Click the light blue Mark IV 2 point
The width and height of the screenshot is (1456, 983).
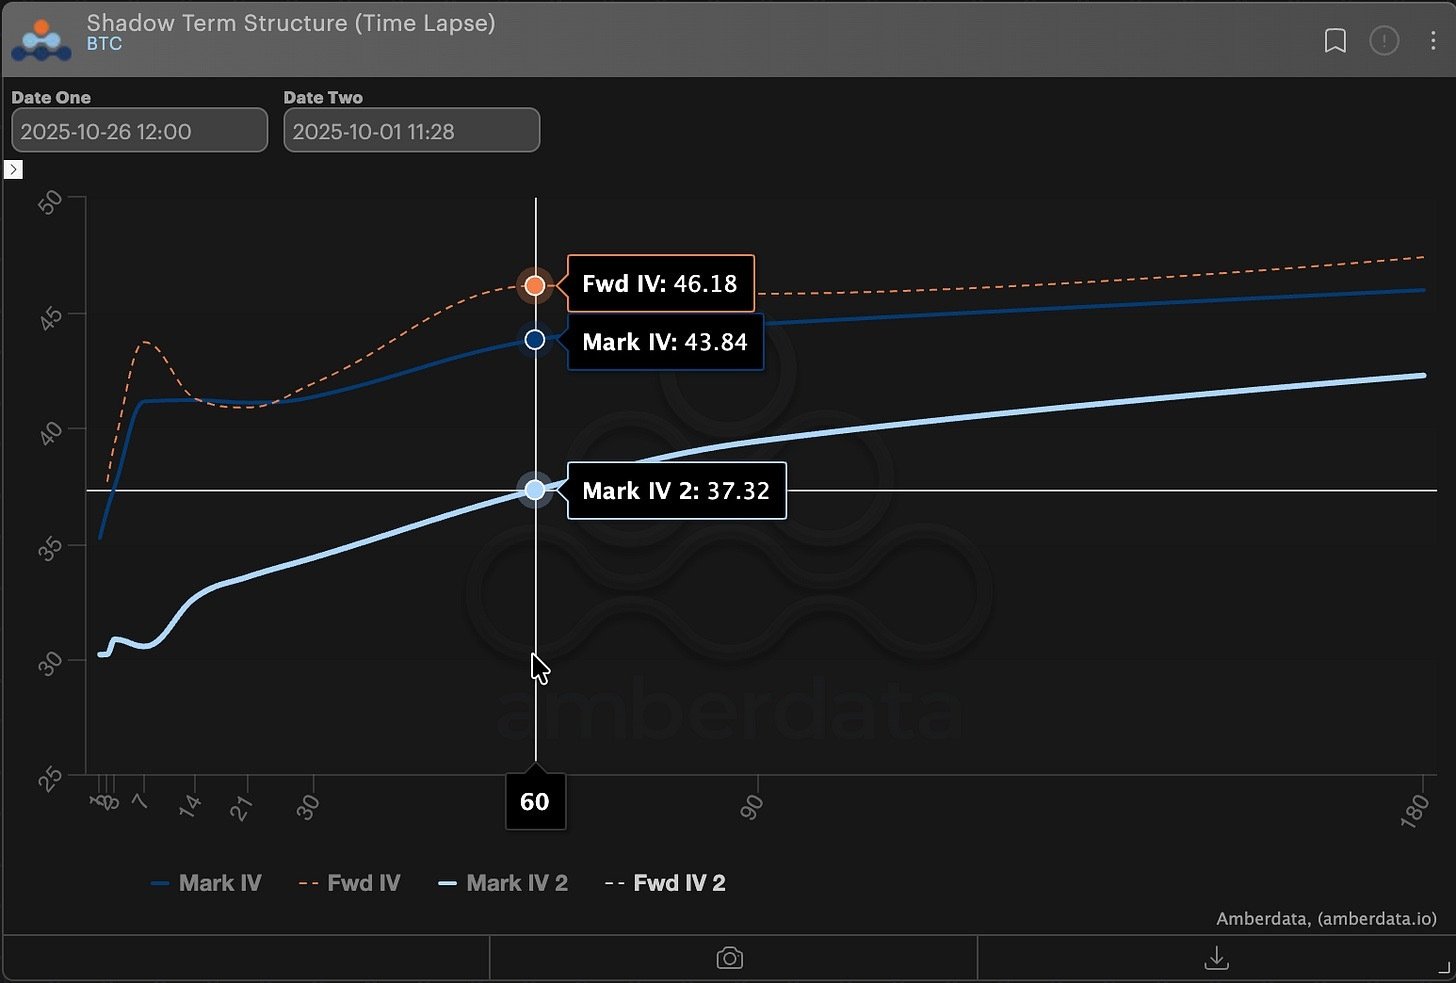(535, 490)
